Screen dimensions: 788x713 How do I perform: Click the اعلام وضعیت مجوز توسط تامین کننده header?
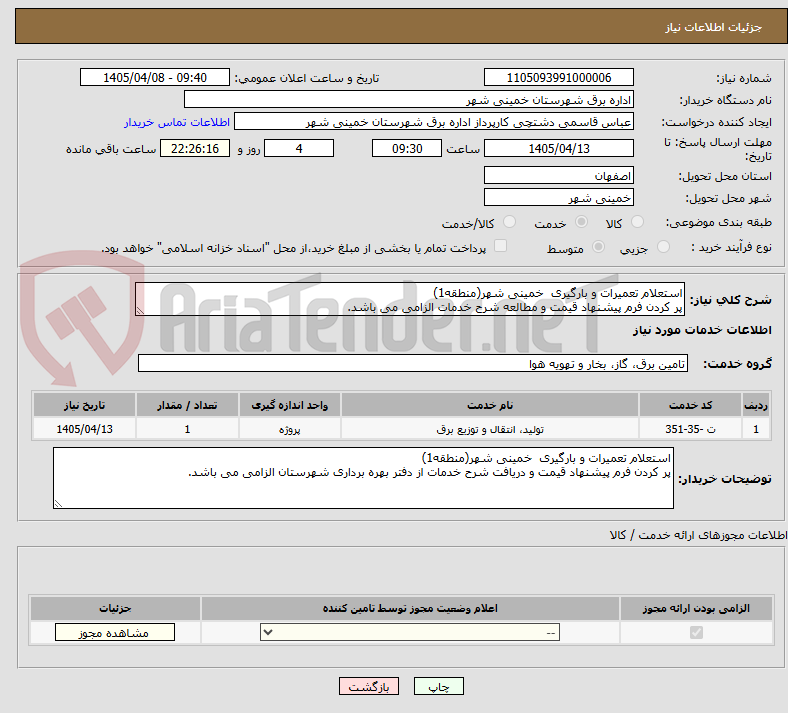click(410, 608)
